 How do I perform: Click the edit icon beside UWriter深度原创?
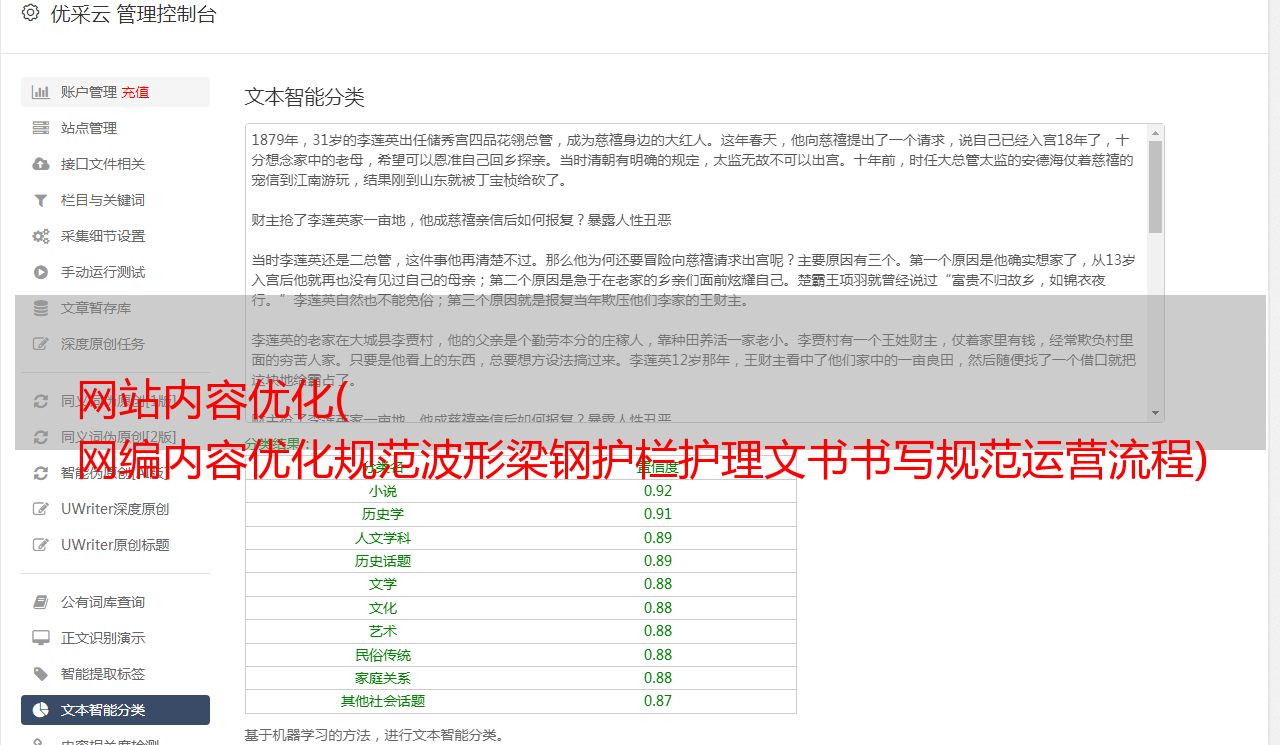point(40,509)
